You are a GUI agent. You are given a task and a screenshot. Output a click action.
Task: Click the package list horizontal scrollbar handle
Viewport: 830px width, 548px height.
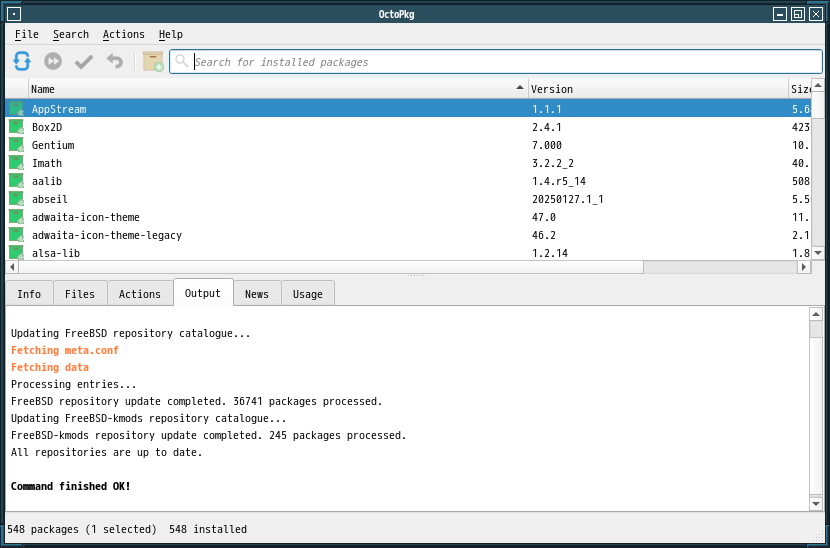331,267
